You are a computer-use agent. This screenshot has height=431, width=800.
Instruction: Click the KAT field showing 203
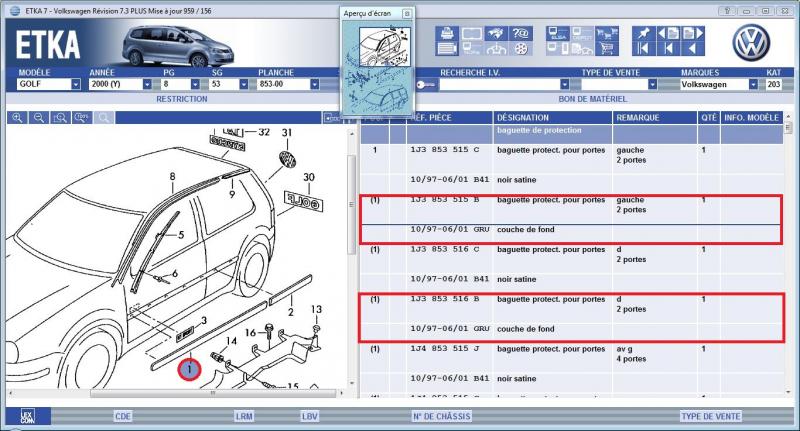coord(773,84)
